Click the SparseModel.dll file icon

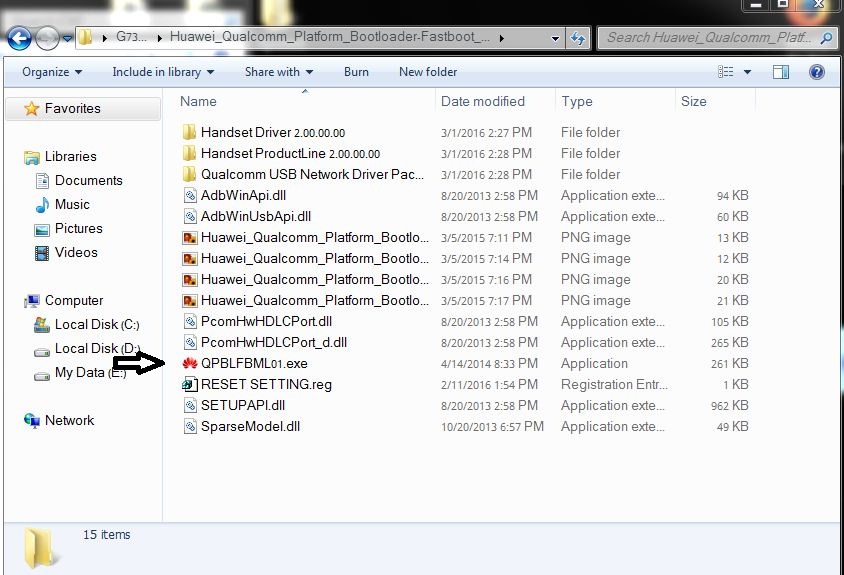tap(189, 426)
